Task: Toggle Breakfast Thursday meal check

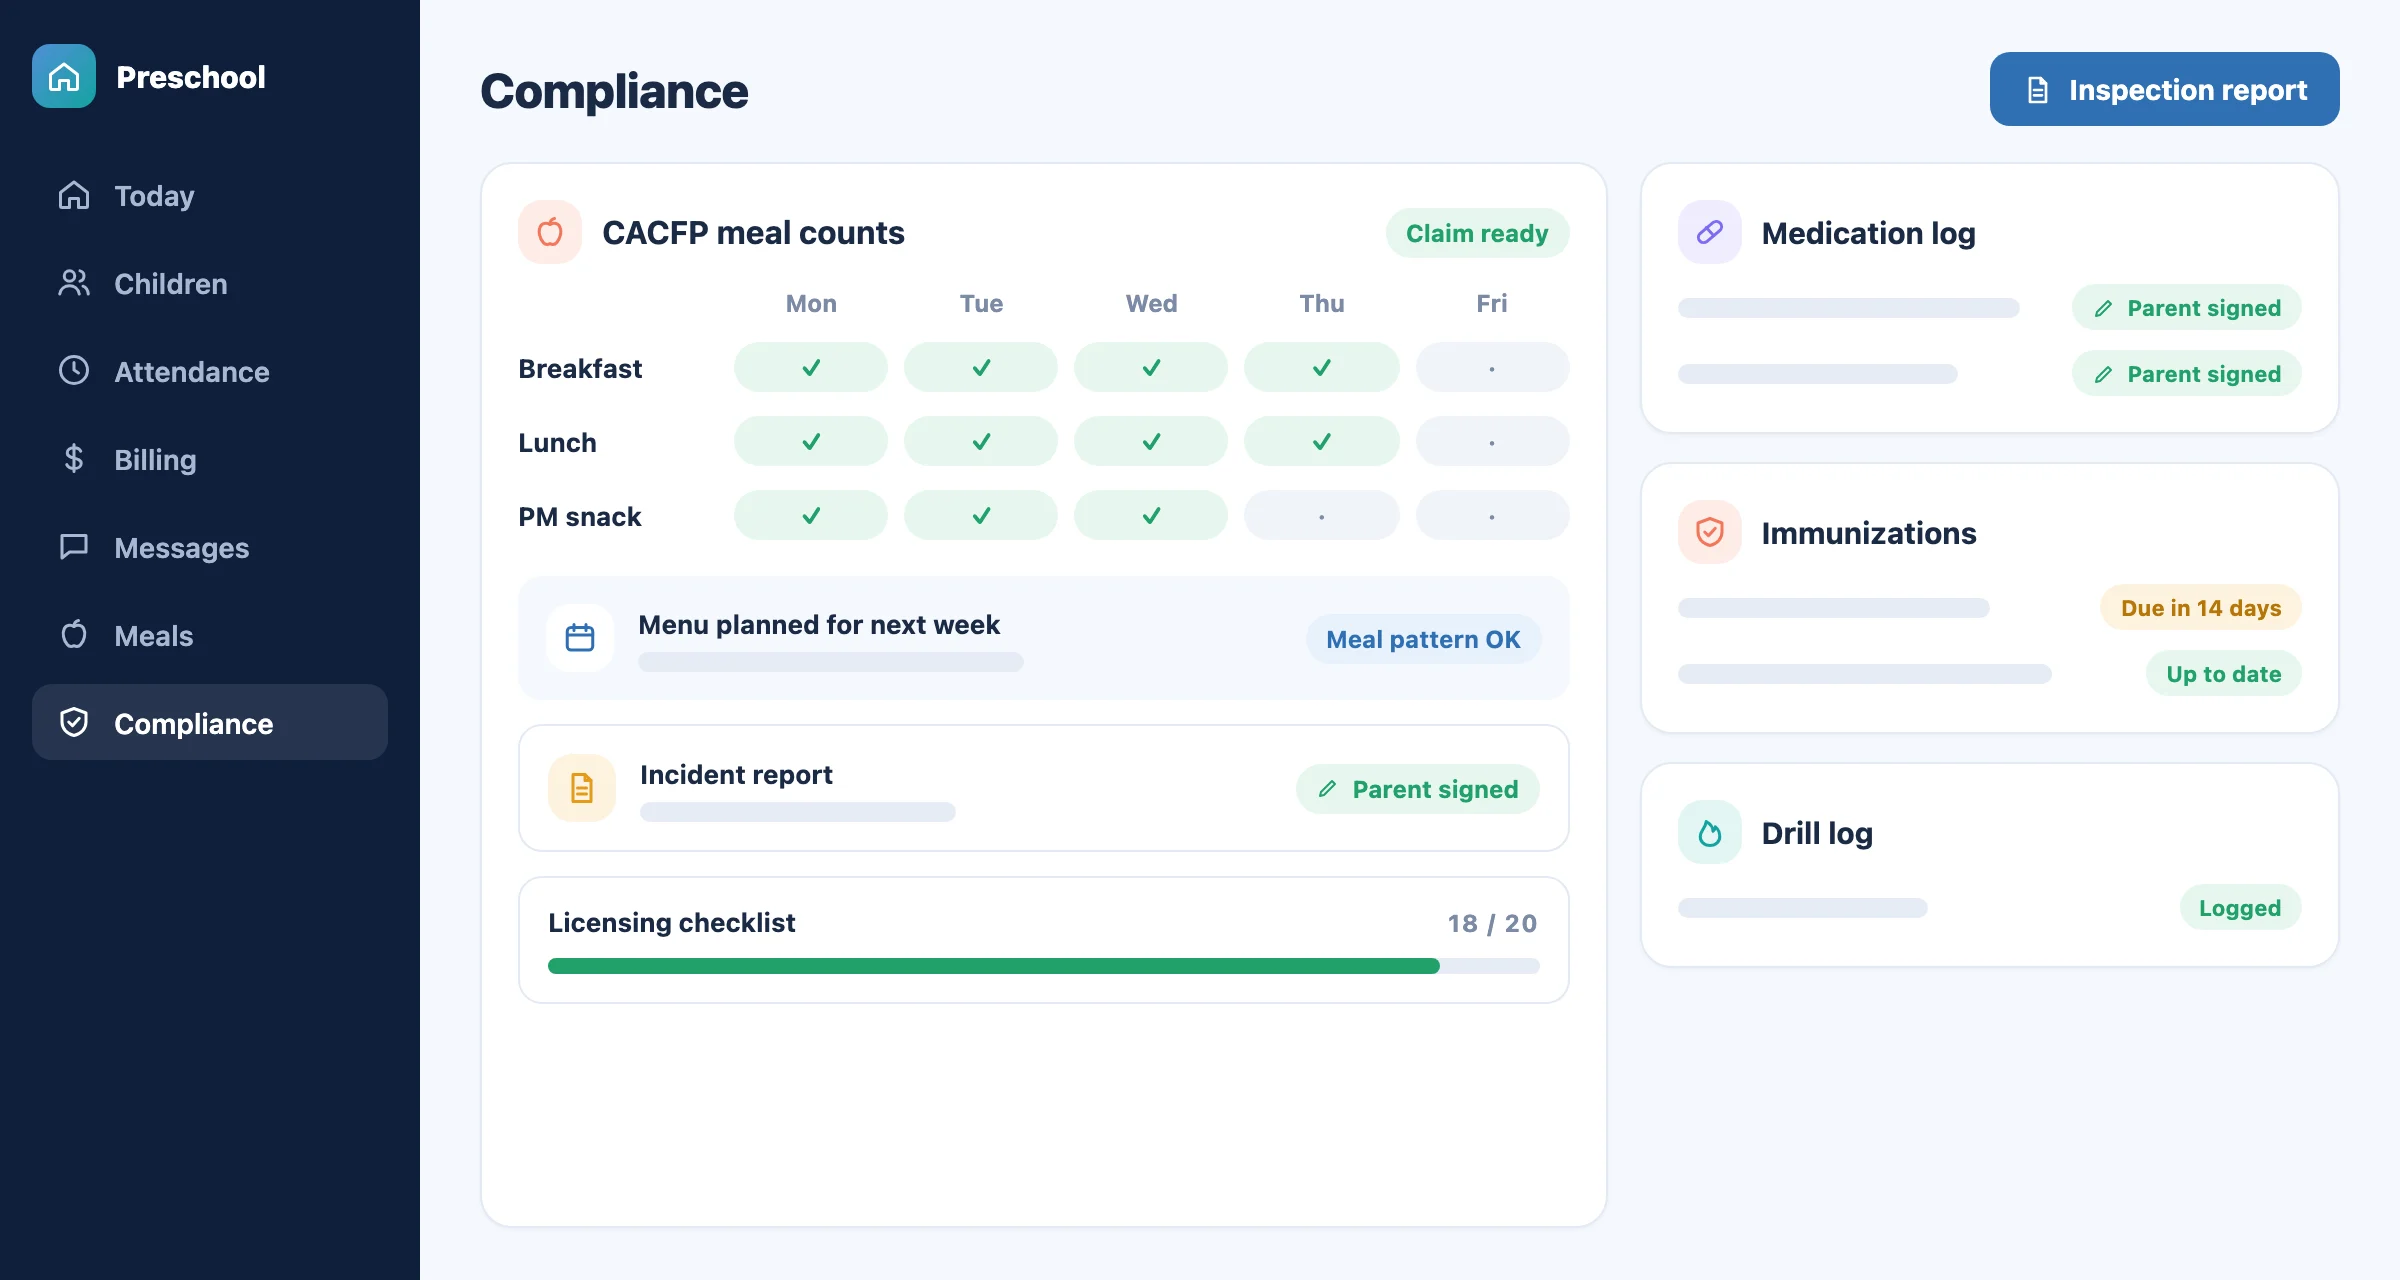Action: (1322, 367)
